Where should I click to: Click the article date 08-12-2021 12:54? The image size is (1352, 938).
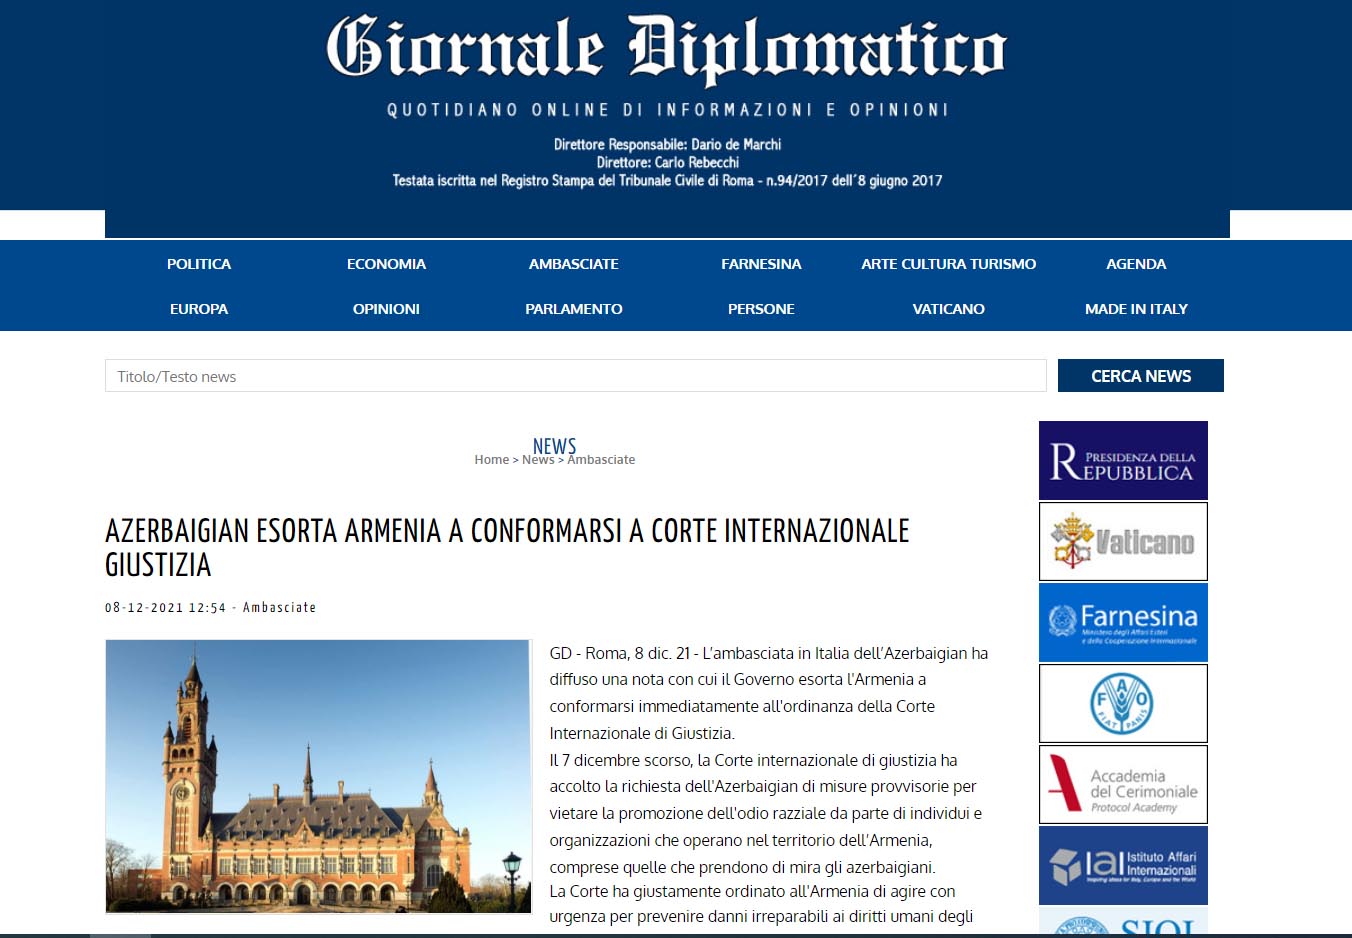click(x=166, y=608)
